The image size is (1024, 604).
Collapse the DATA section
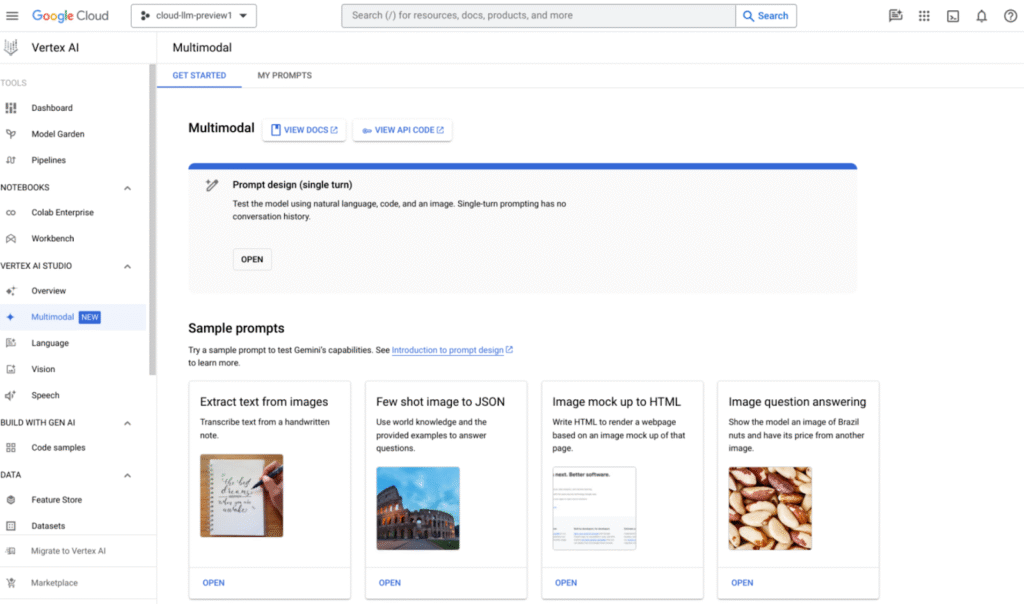click(127, 473)
